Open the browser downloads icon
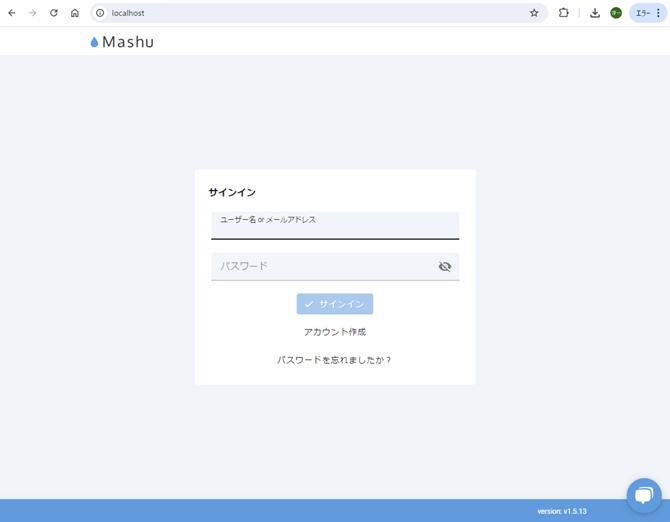The image size is (670, 522). click(x=595, y=13)
